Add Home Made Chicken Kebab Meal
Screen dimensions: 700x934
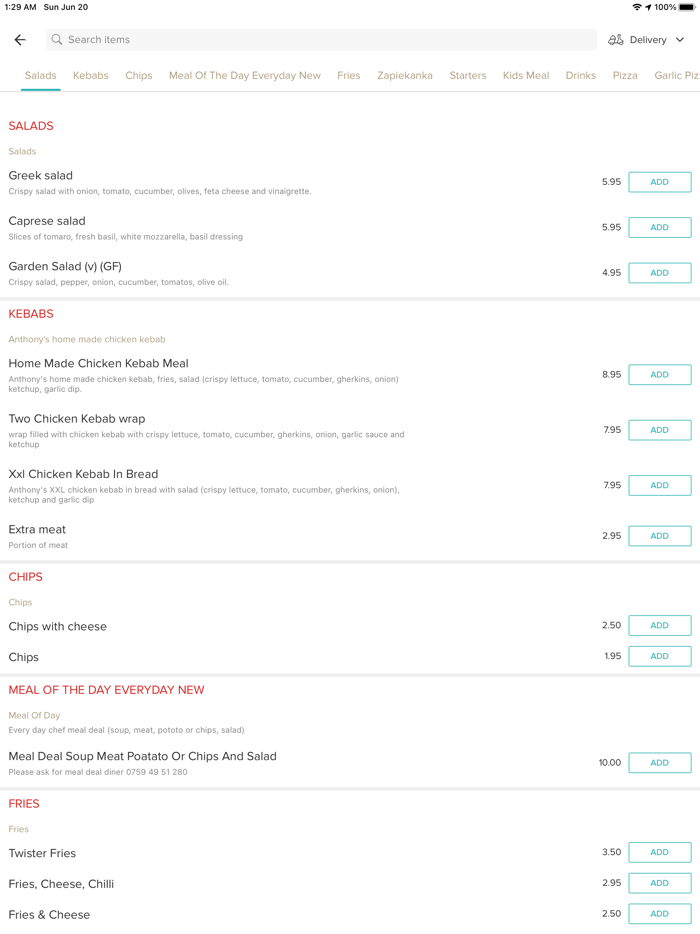click(659, 375)
